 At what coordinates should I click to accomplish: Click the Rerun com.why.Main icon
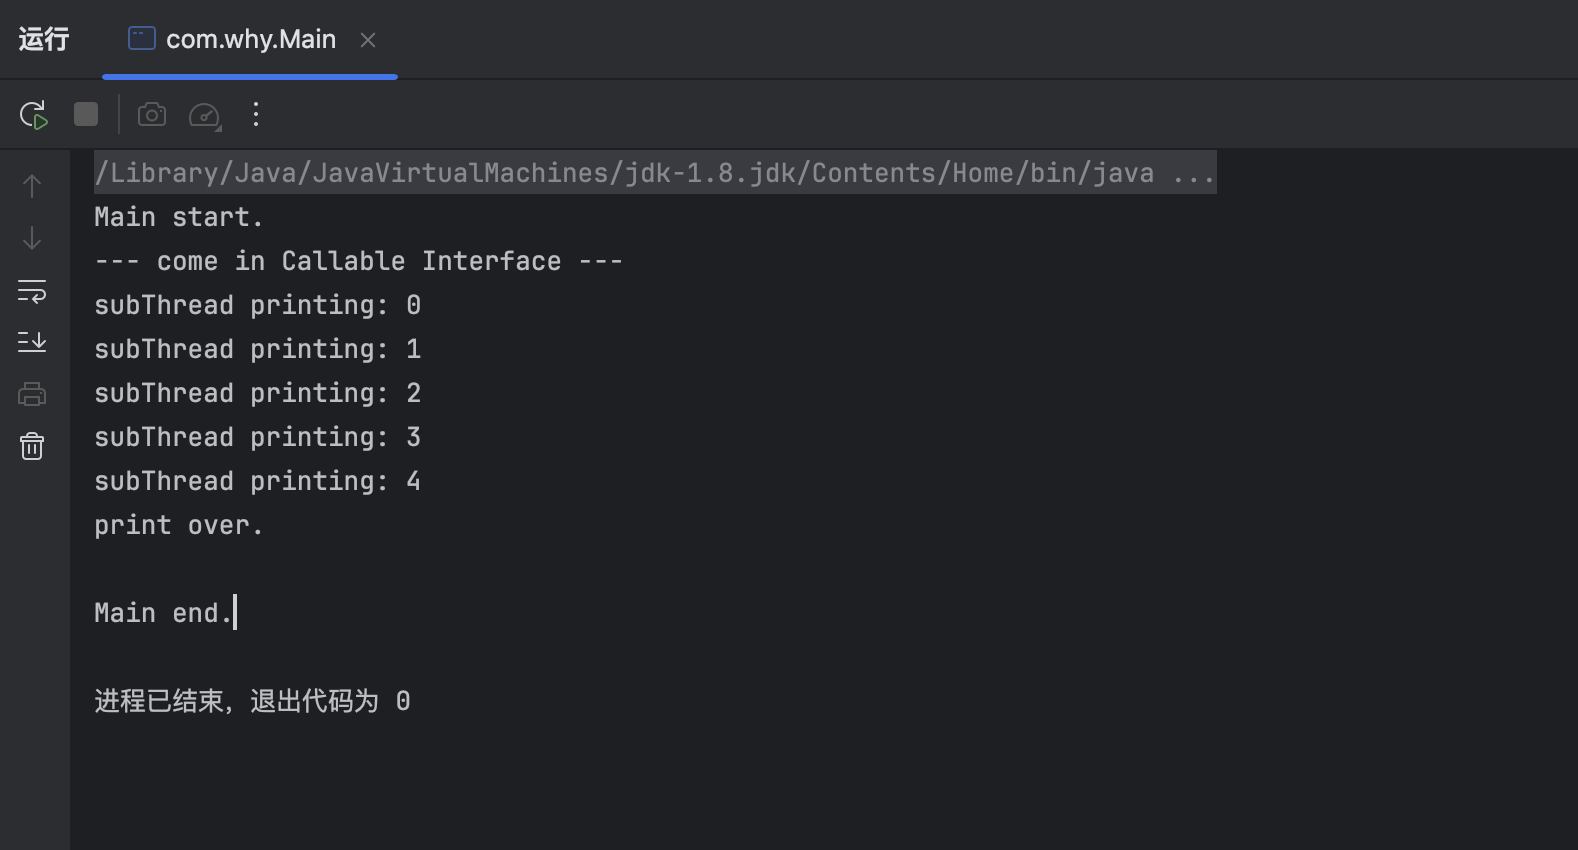33,115
